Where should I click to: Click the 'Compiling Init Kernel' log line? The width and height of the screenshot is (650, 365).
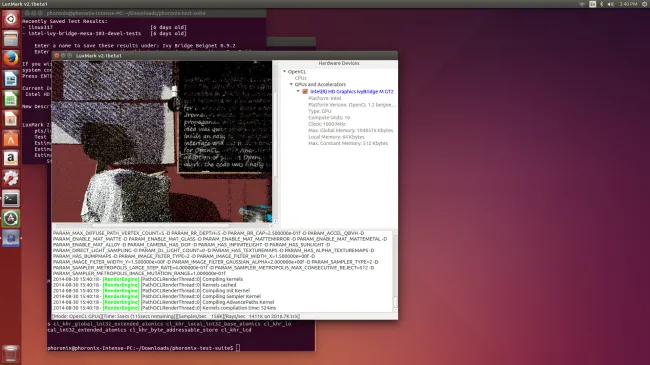pyautogui.click(x=151, y=291)
